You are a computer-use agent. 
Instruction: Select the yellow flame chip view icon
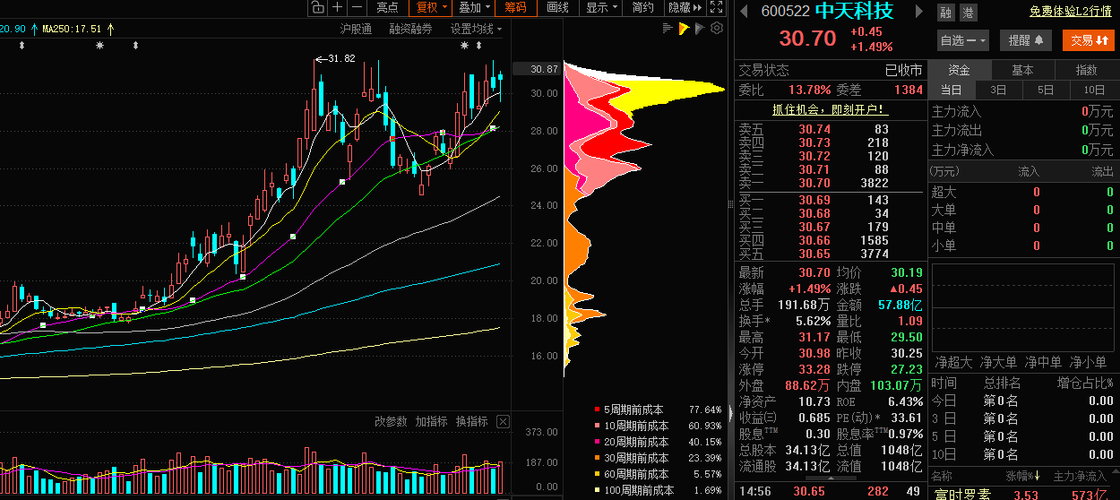[684, 29]
